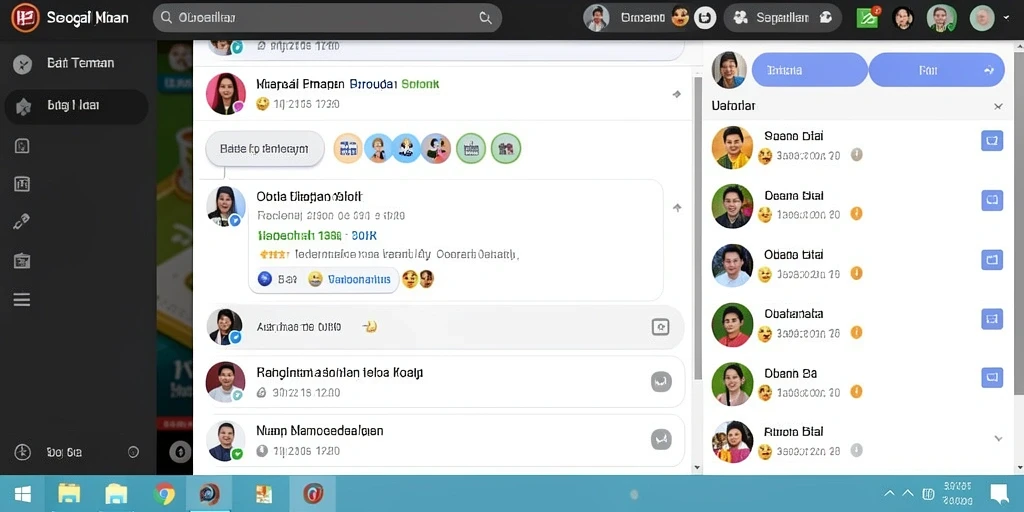Open first File Explorer taskbar icon
This screenshot has height=512, width=1024.
click(69, 494)
